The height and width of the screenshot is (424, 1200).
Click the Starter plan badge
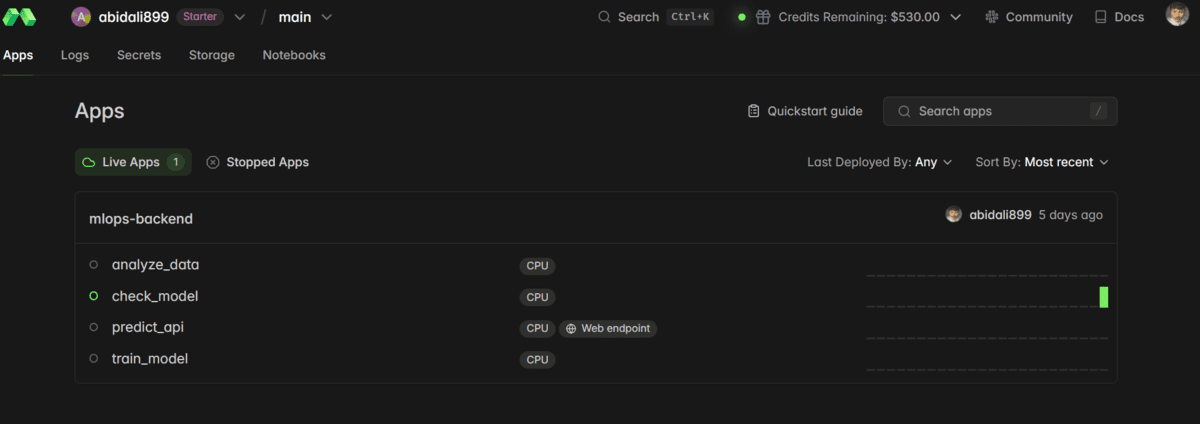coord(200,17)
